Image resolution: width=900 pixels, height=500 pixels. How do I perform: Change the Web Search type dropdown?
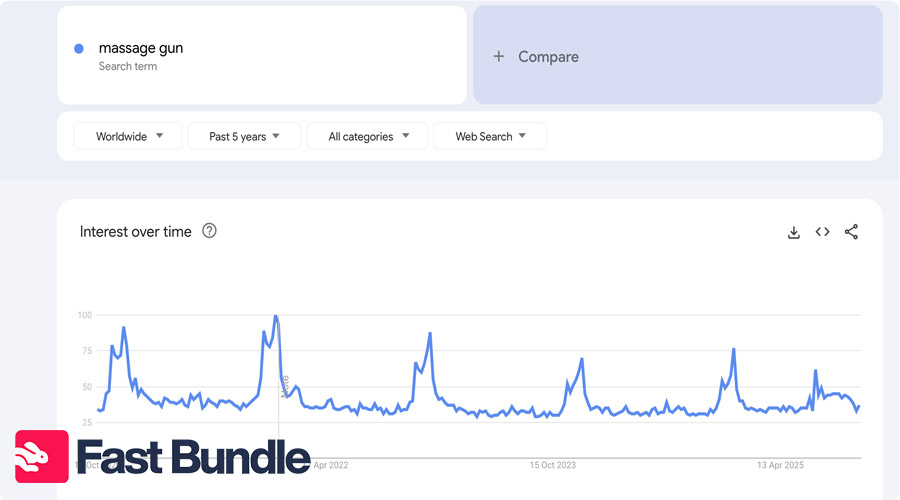(490, 136)
